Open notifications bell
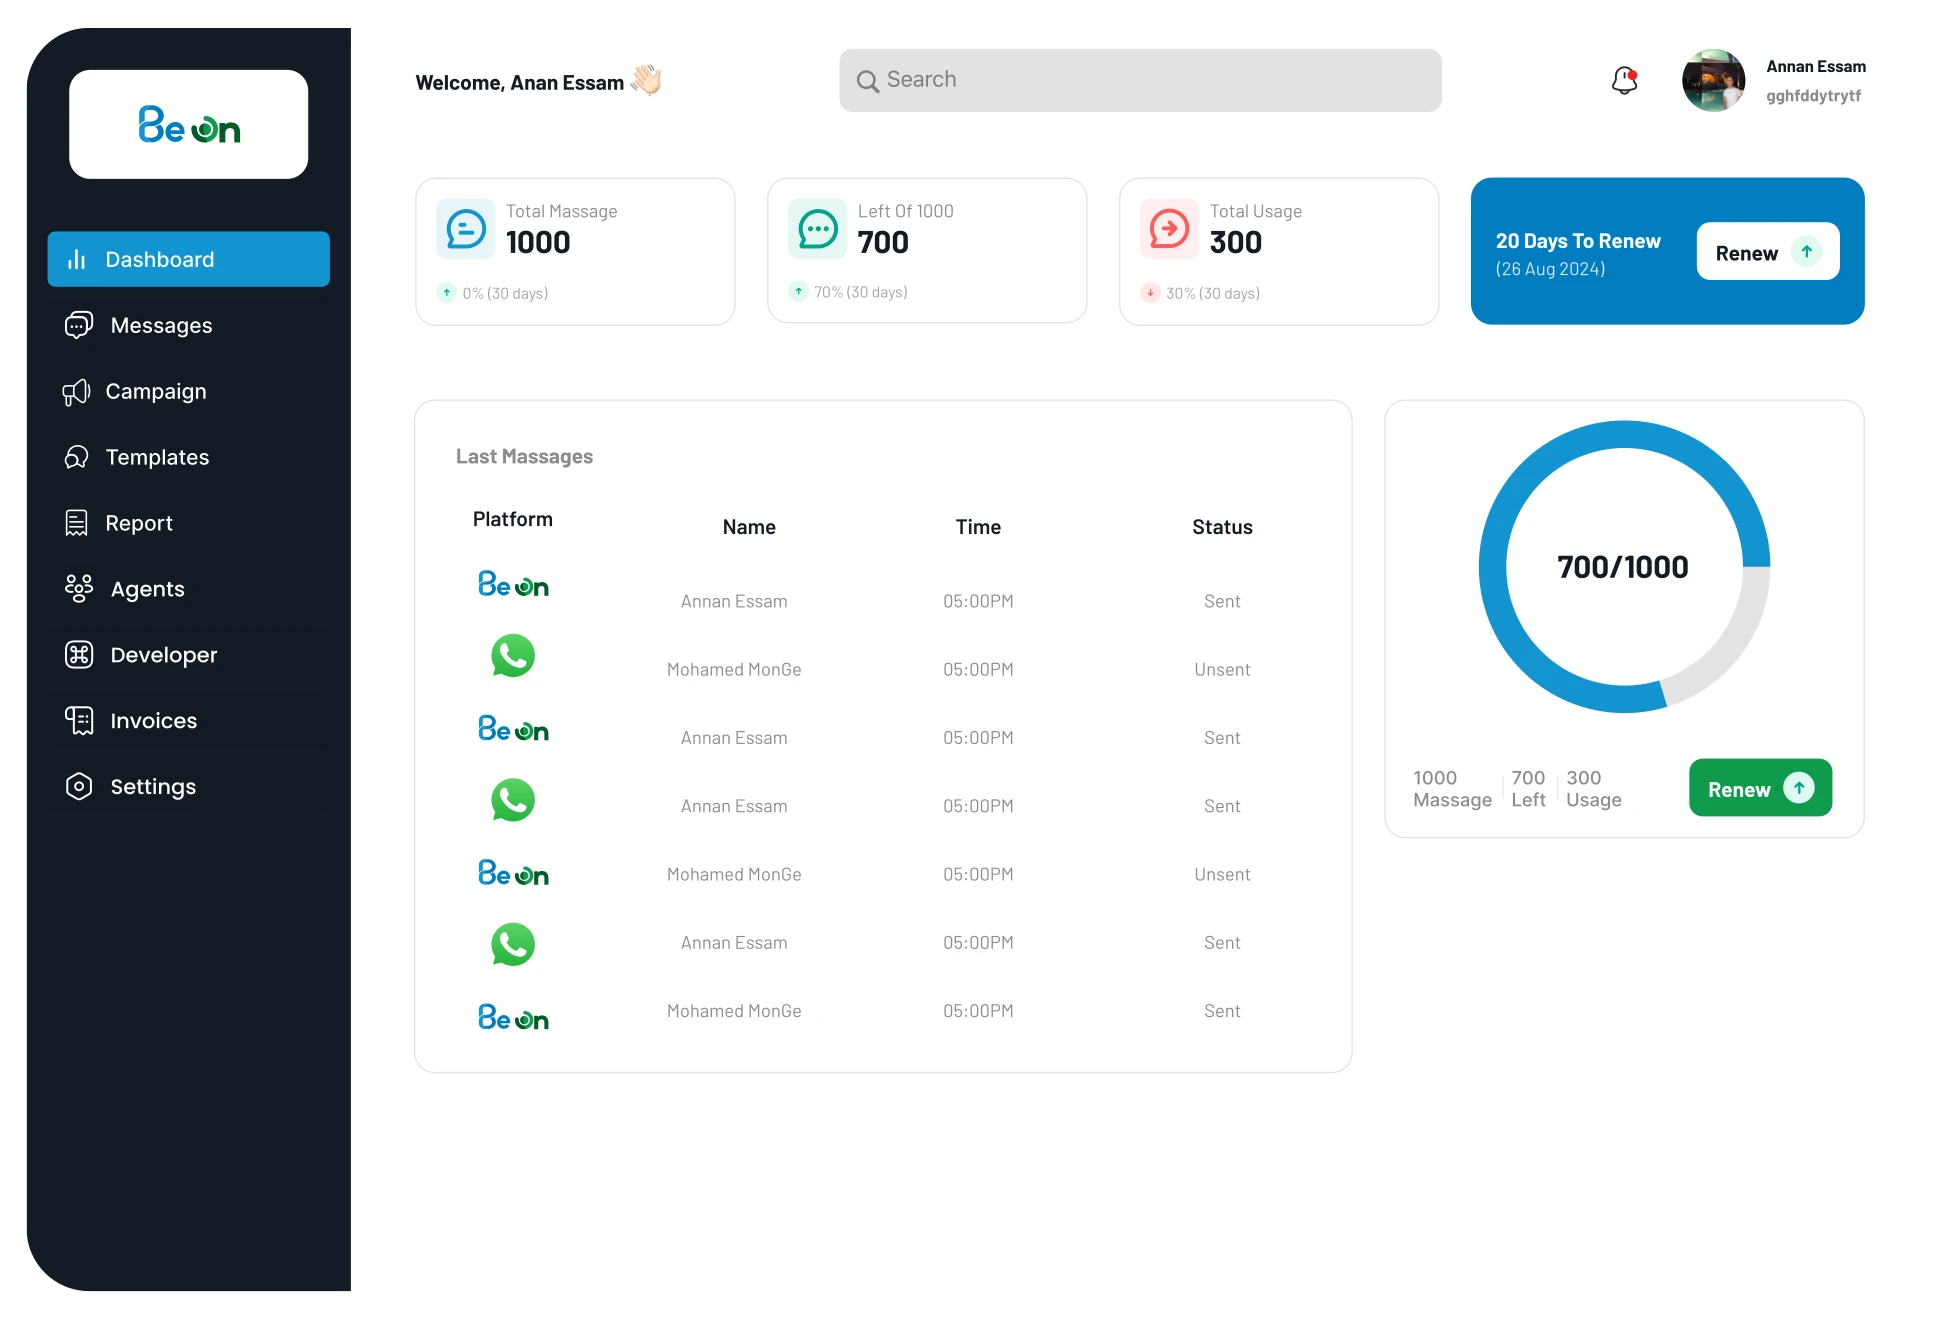The width and height of the screenshot is (1944, 1319). [1625, 80]
